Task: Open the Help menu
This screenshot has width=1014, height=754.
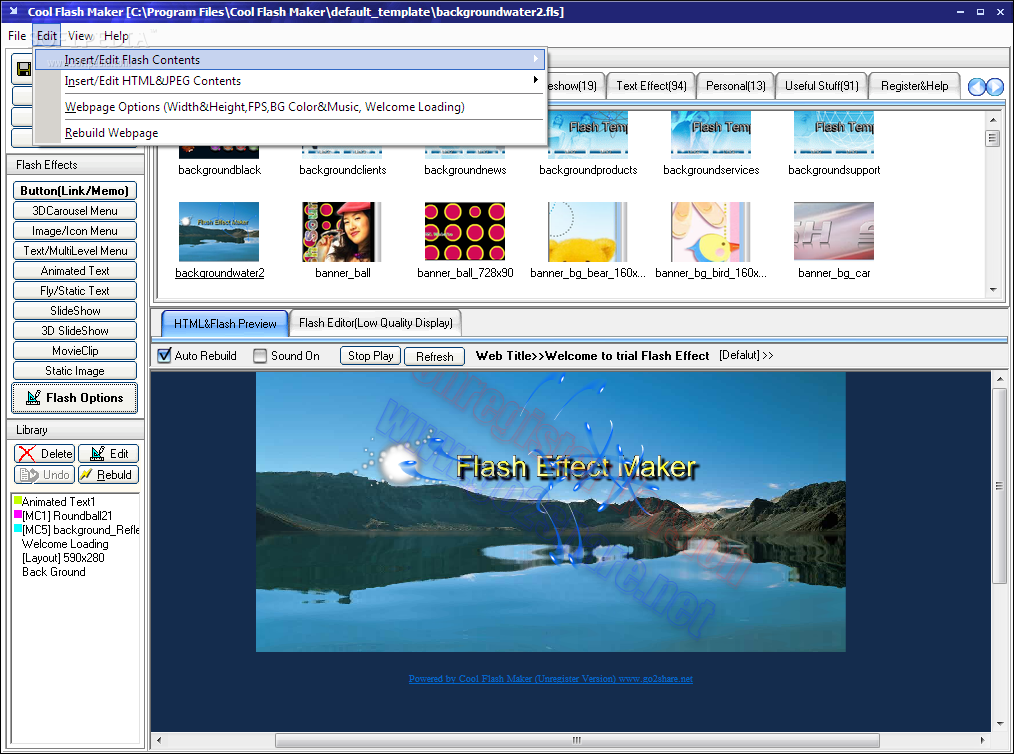Action: click(116, 36)
